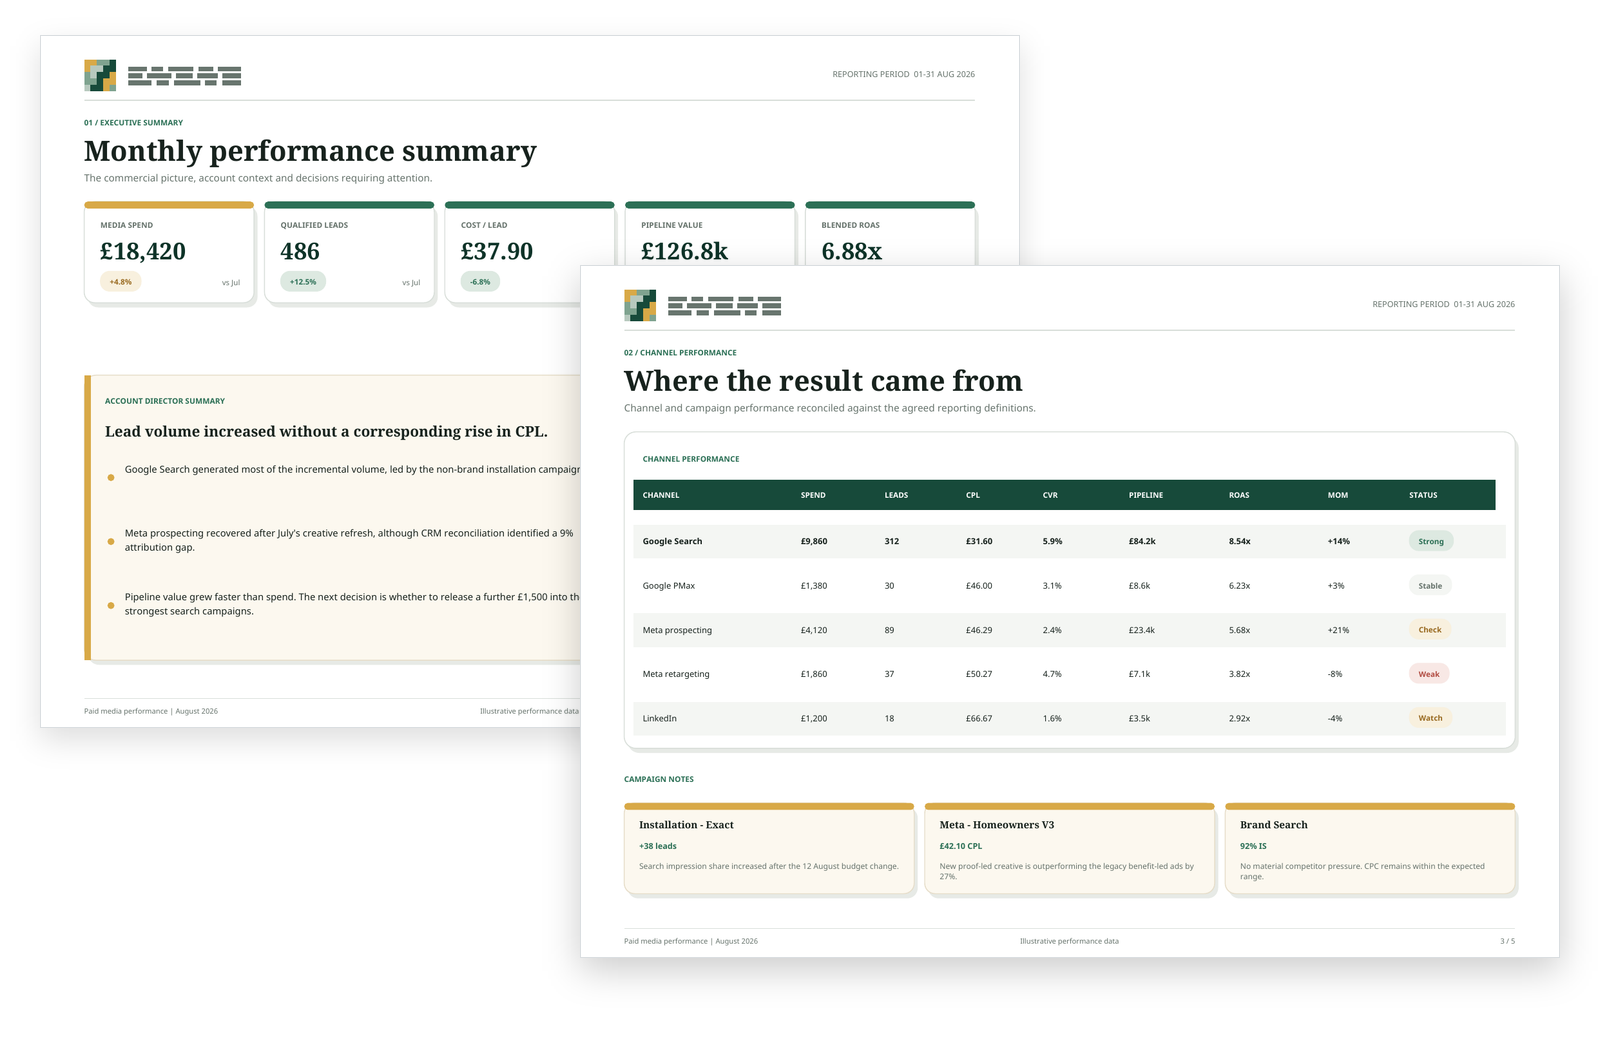Click the 'LEADS' column header
1600x1060 pixels.
(896, 495)
